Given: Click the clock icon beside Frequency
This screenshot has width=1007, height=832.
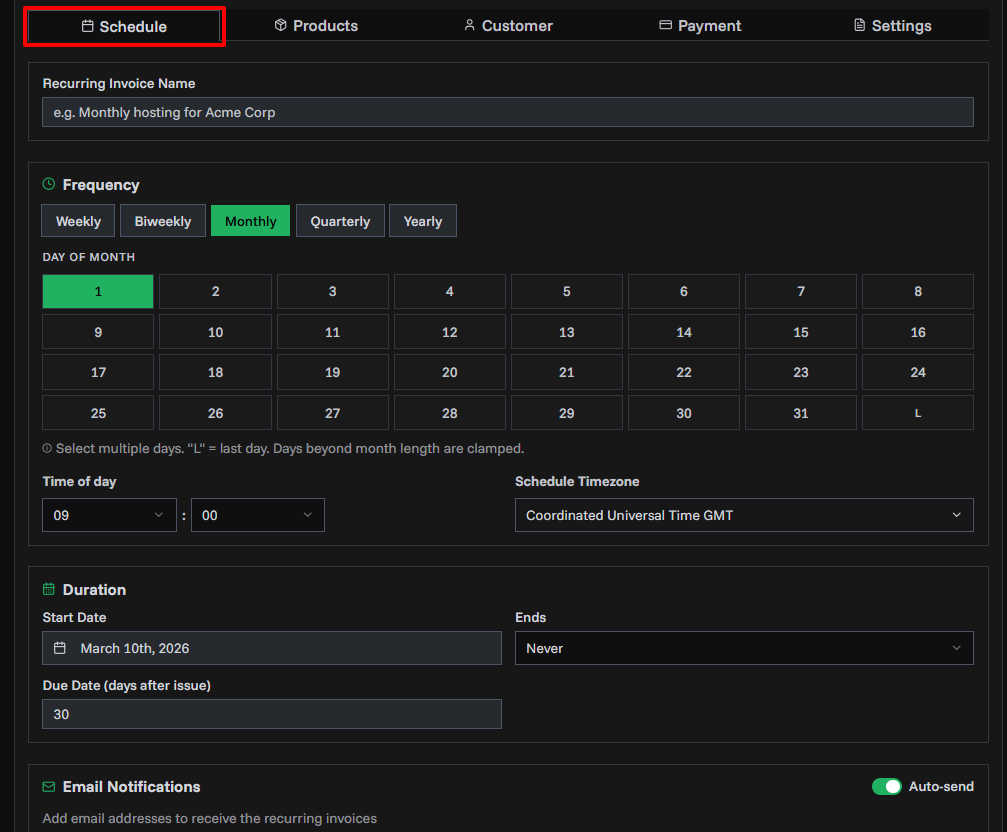Looking at the screenshot, I should [x=47, y=184].
